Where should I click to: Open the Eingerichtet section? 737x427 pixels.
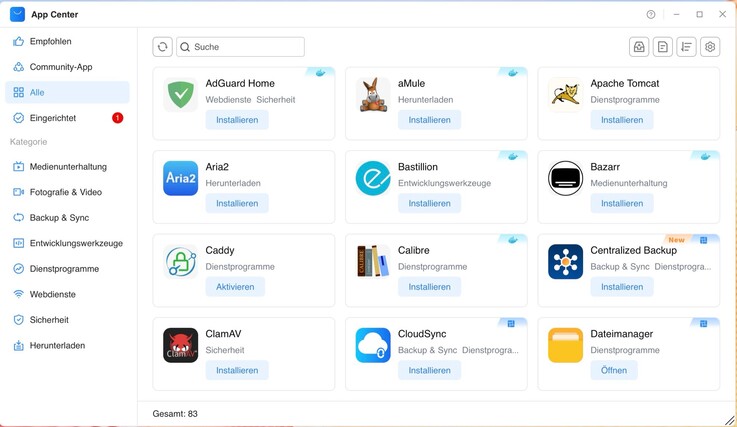[67, 118]
